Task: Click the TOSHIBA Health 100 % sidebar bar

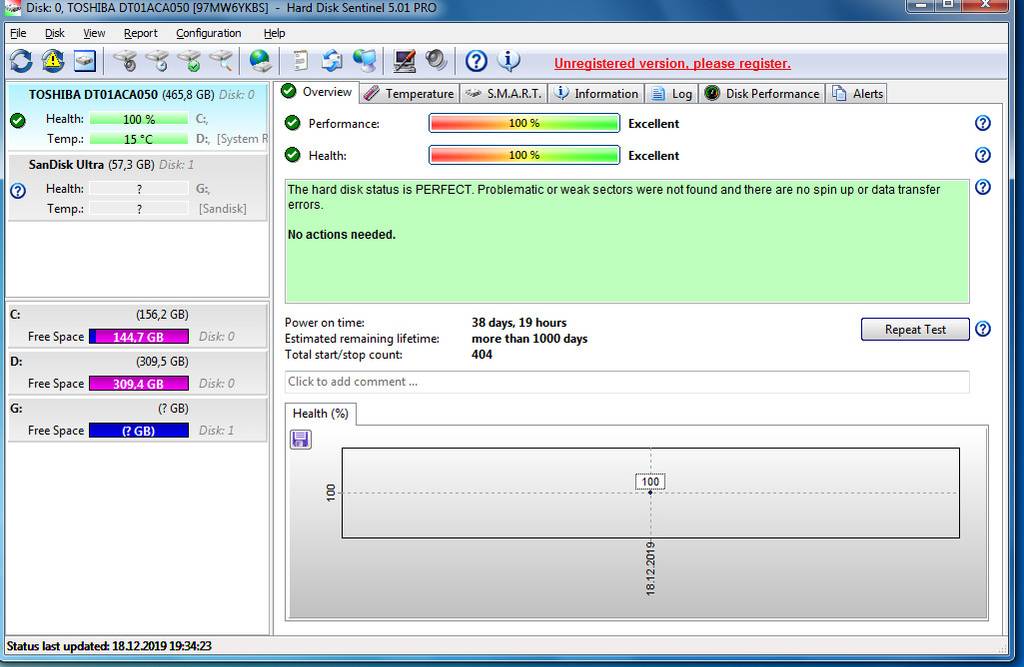Action: click(x=138, y=120)
